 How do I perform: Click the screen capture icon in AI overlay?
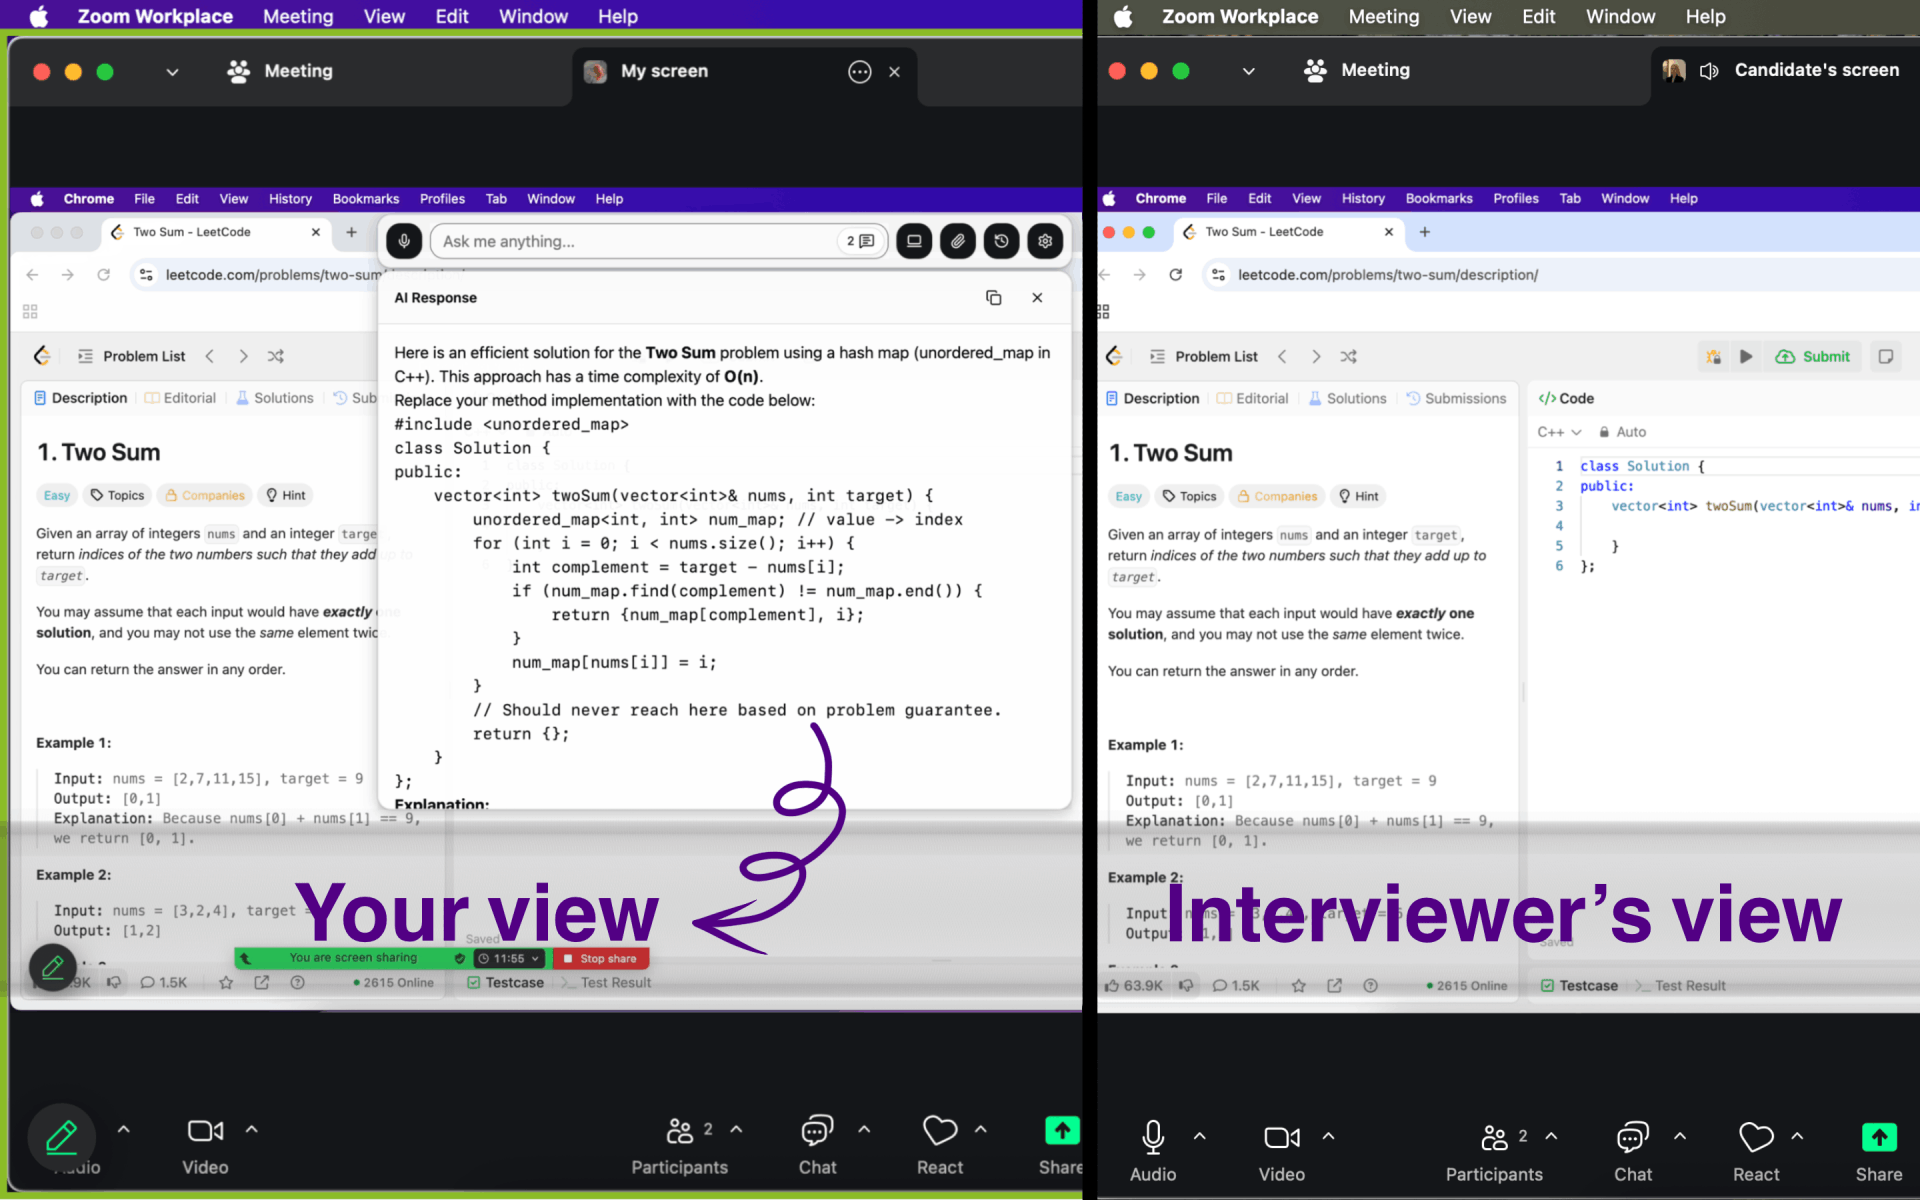tap(914, 241)
